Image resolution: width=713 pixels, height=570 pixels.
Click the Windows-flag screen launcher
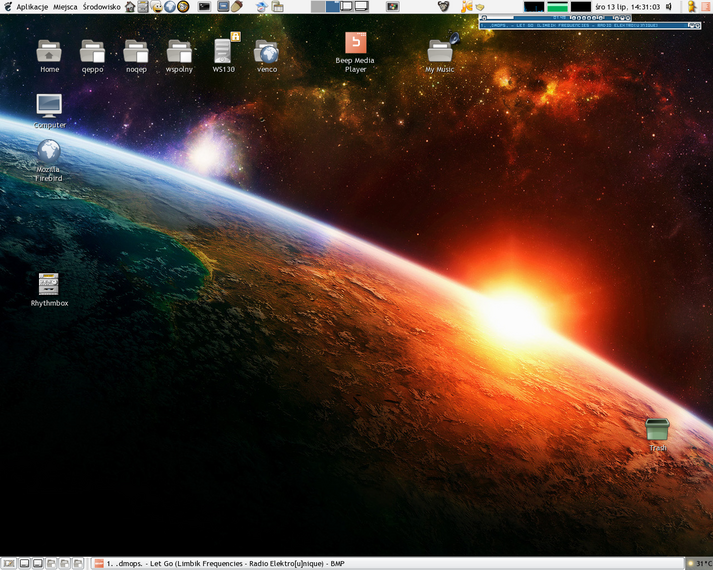pyautogui.click(x=392, y=6)
